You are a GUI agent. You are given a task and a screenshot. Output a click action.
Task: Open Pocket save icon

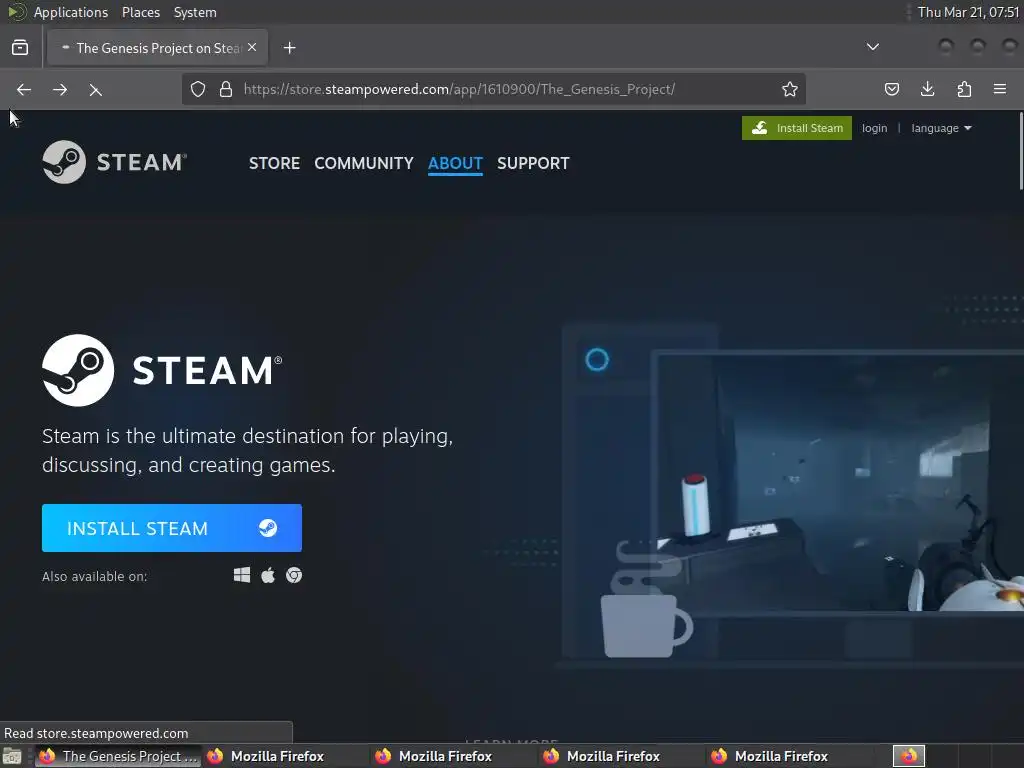(x=891, y=89)
